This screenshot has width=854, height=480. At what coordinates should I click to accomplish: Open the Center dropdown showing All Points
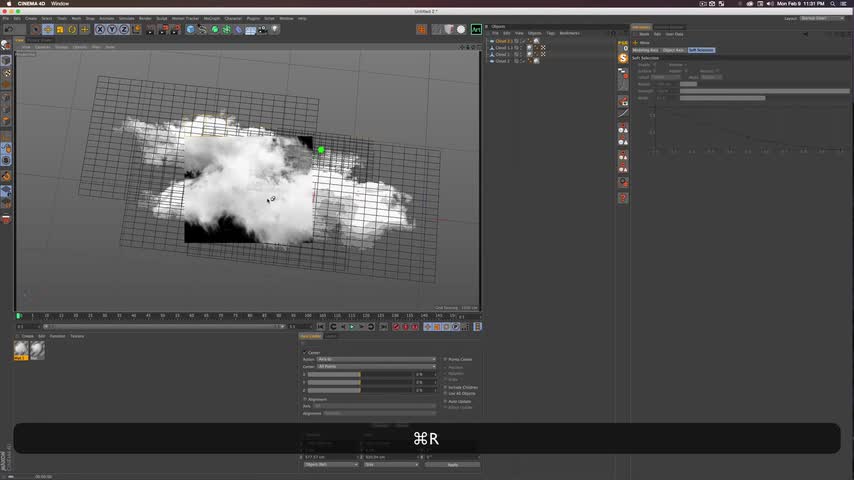pos(376,367)
